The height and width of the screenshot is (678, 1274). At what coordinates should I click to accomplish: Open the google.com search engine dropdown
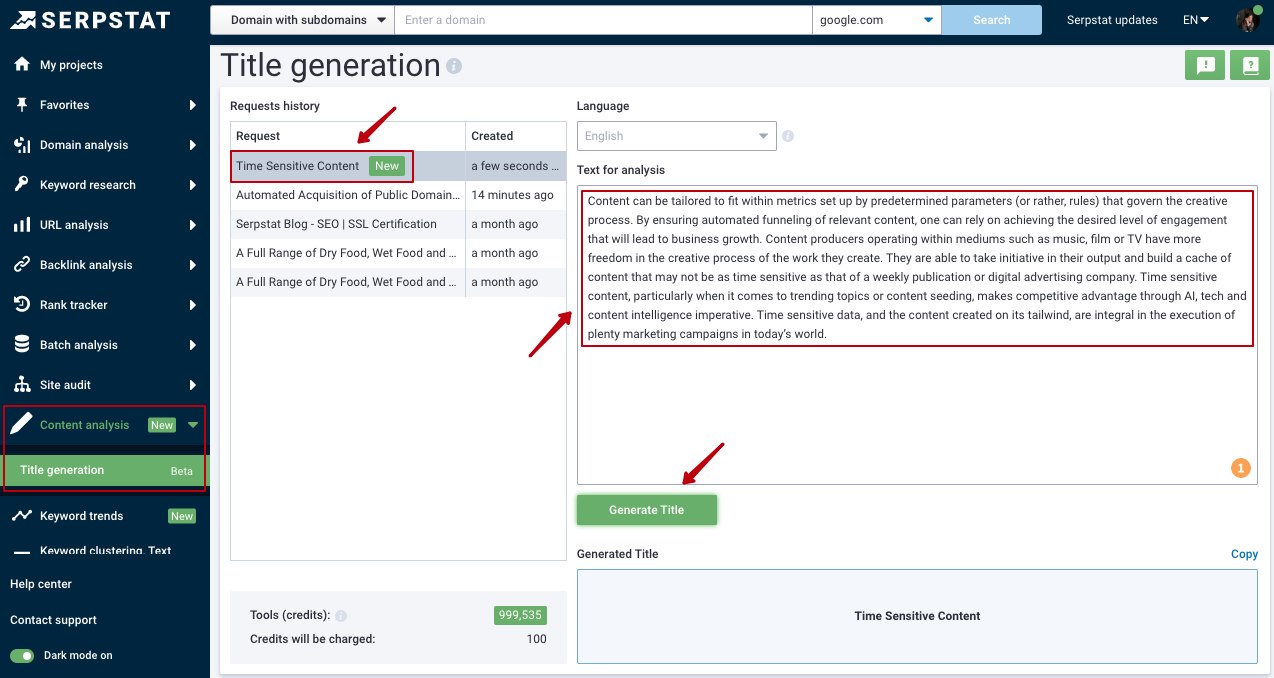877,20
